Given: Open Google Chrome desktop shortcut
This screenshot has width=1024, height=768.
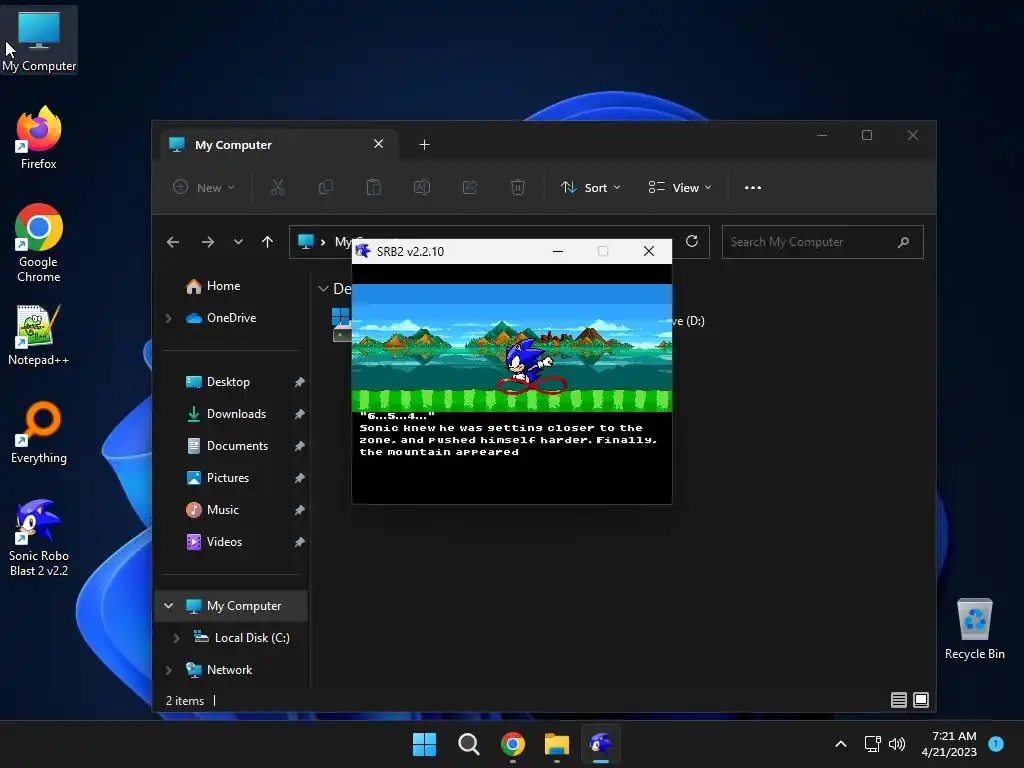Looking at the screenshot, I should 39,243.
